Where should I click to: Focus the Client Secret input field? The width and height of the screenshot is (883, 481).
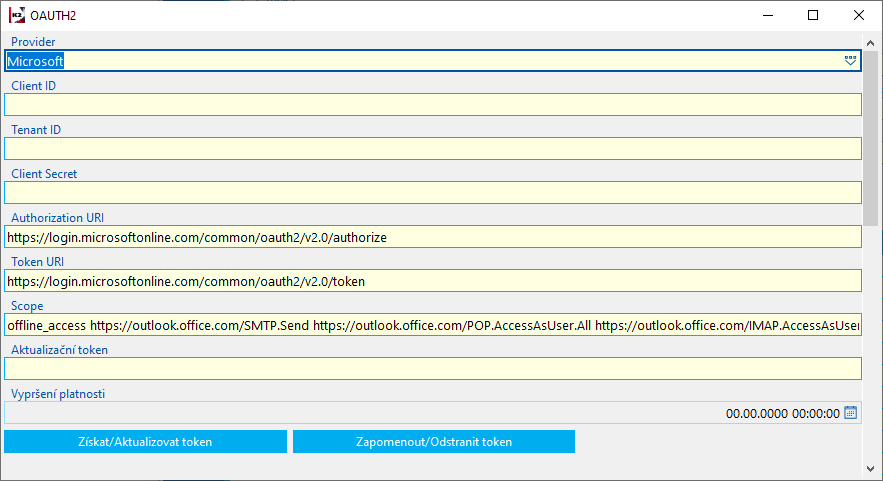(x=432, y=193)
